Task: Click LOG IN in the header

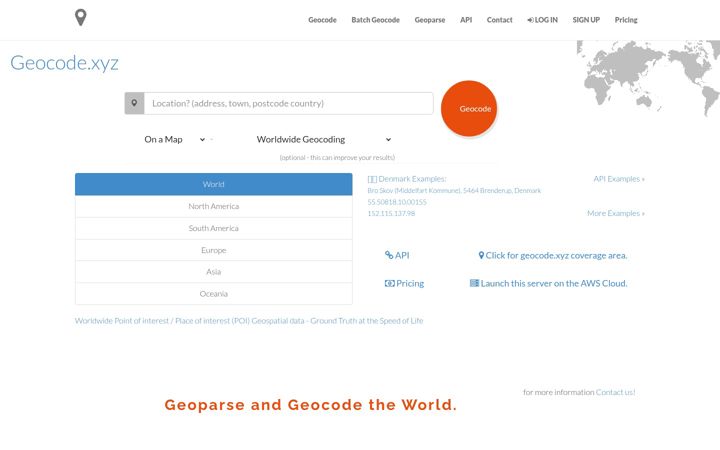Action: [543, 20]
